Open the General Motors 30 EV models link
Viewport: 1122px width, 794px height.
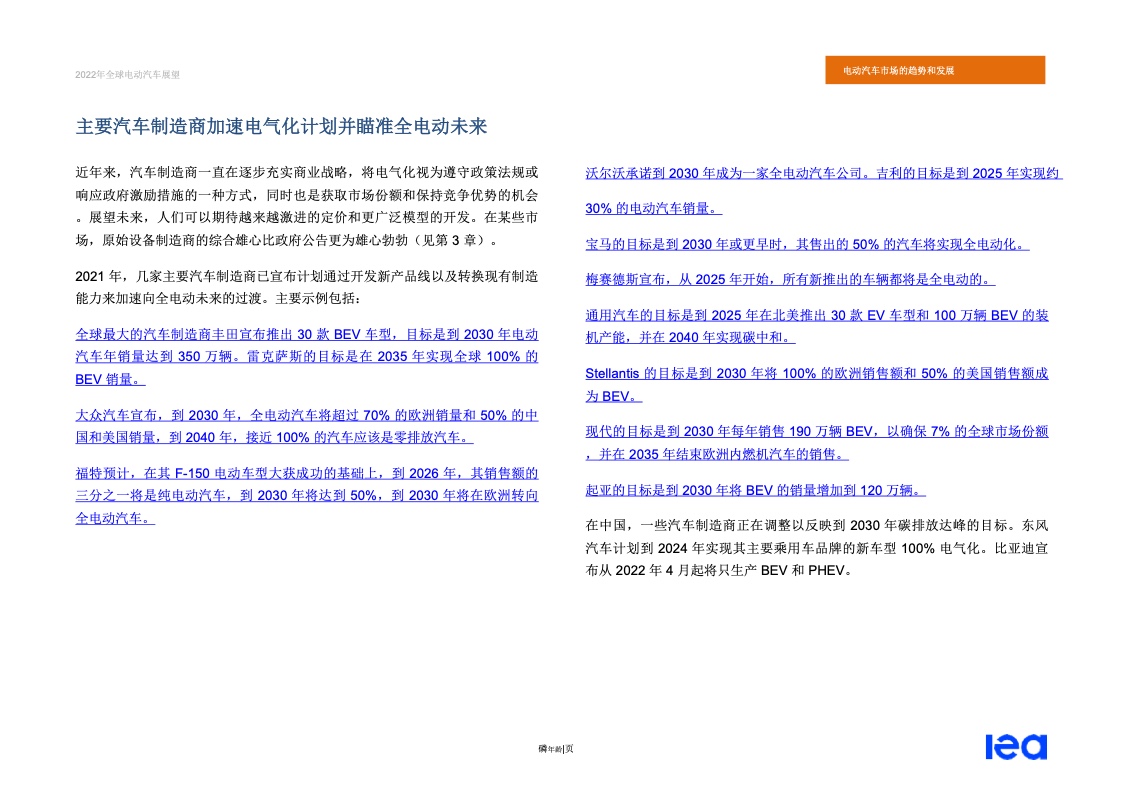click(816, 326)
